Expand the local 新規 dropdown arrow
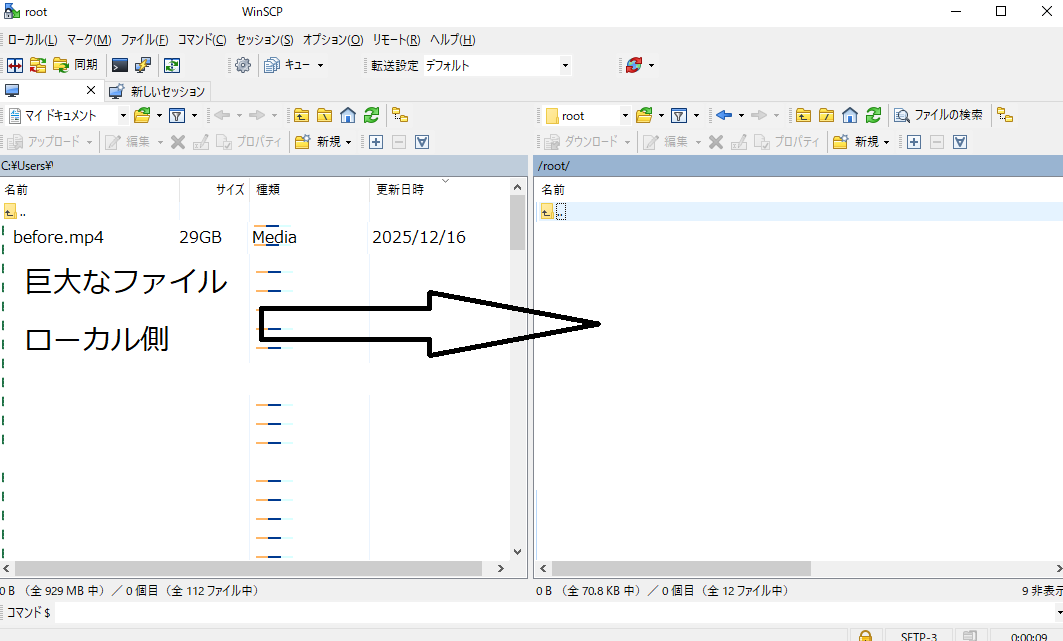 348,142
